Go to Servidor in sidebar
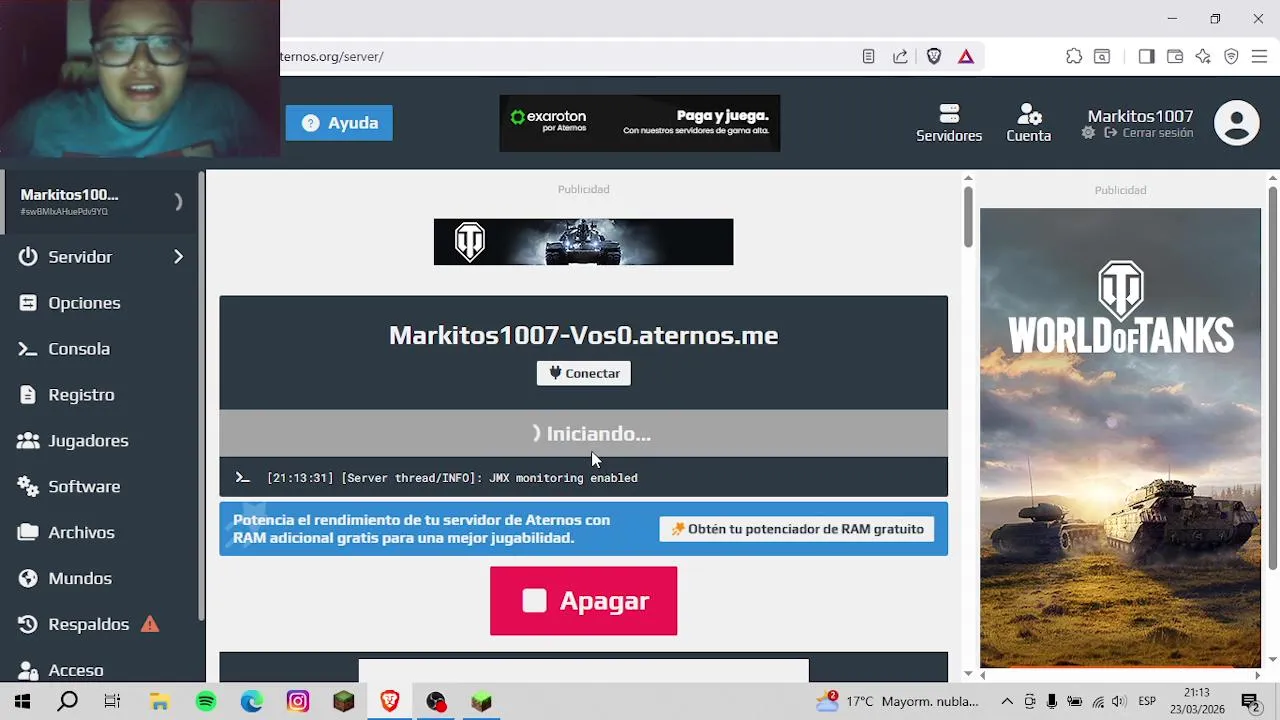Image resolution: width=1280 pixels, height=720 pixels. (80, 257)
